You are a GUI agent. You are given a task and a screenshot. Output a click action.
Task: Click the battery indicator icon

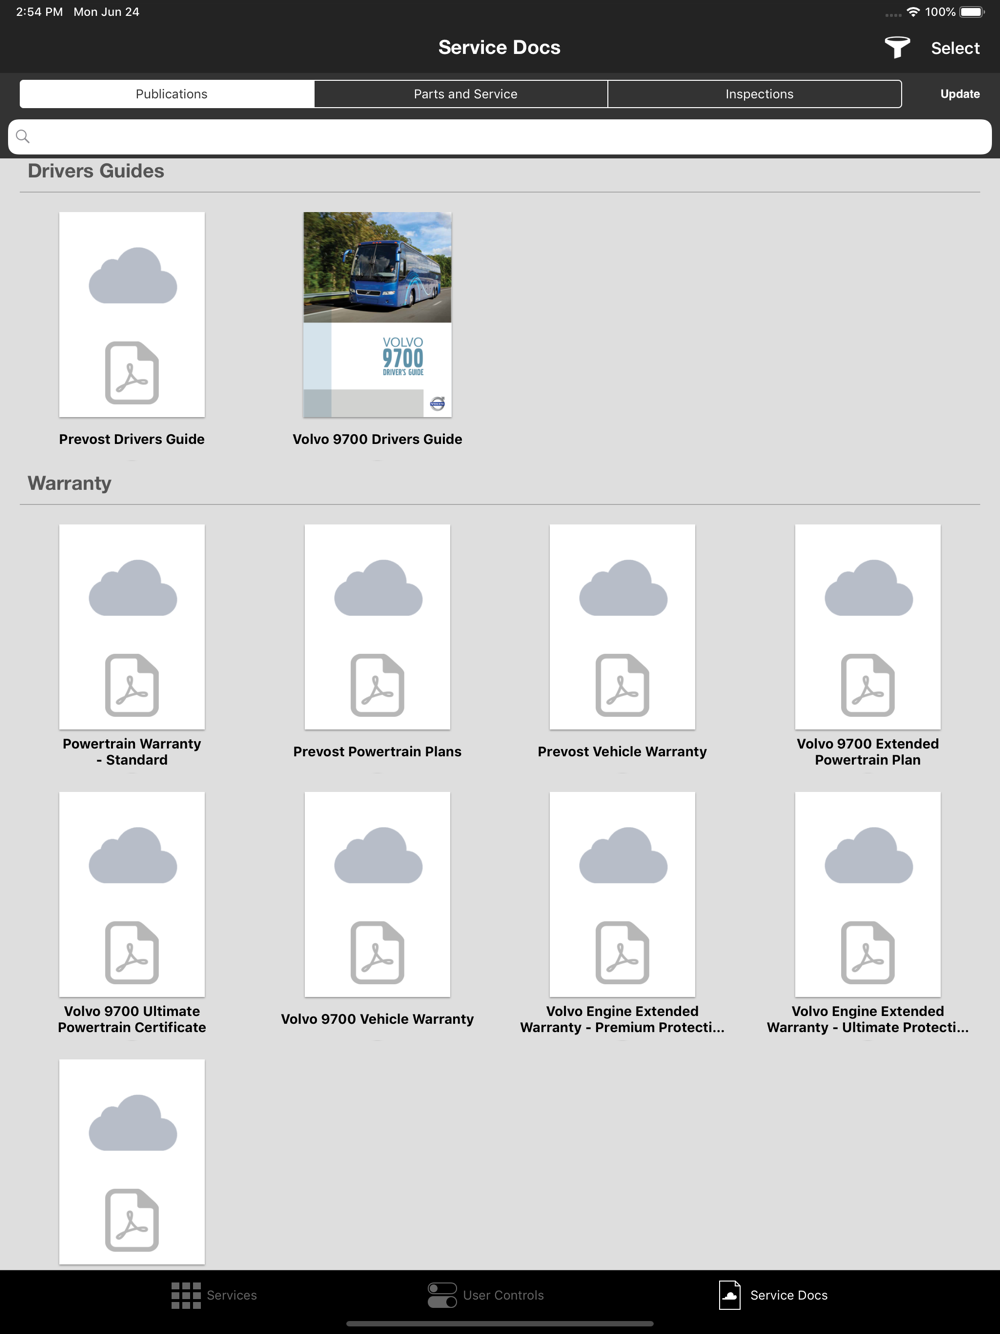coord(972,12)
